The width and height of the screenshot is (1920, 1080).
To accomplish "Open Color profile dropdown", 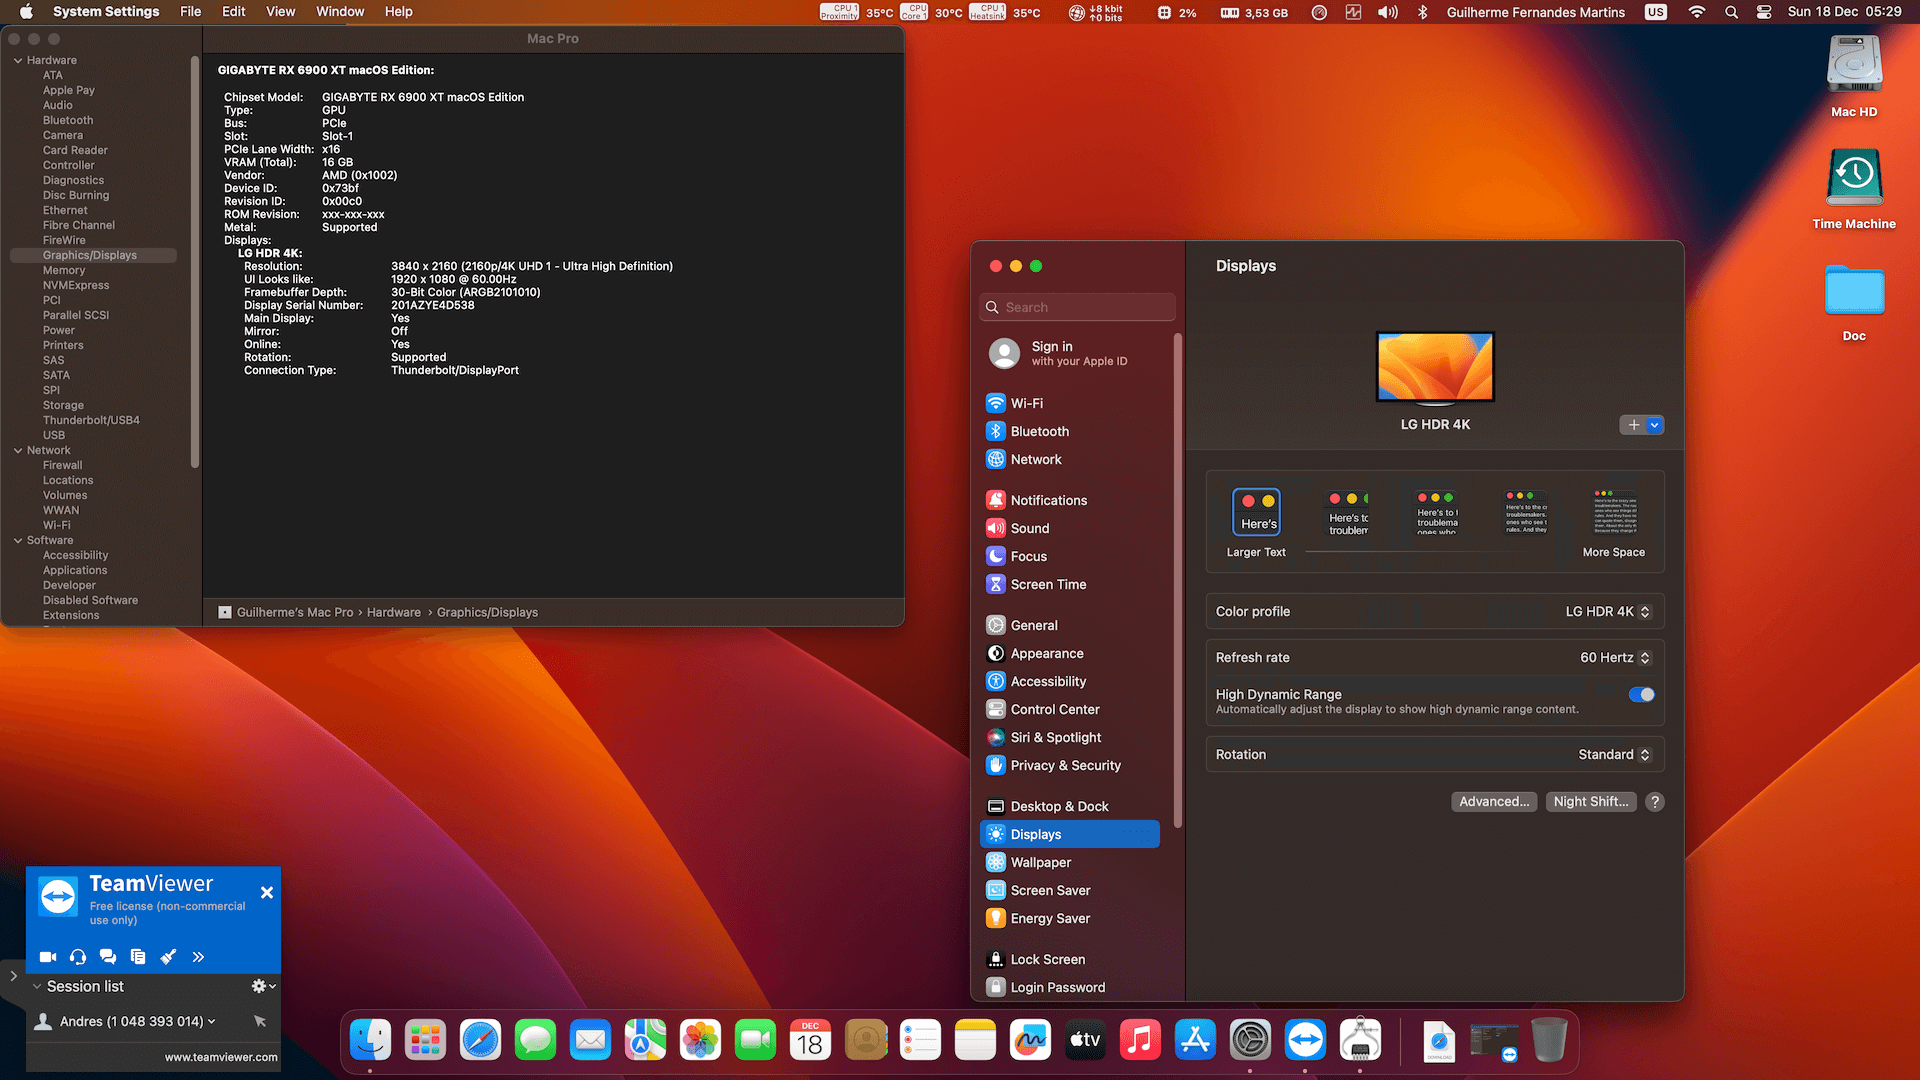I will tap(1608, 612).
